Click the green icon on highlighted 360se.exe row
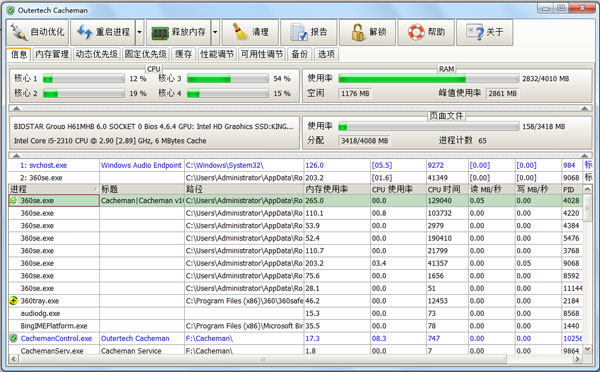Image resolution: width=600 pixels, height=372 pixels. point(13,200)
